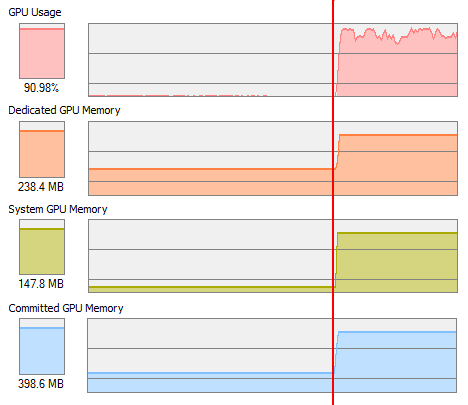Select the 238.4 MB value
The width and height of the screenshot is (468, 405).
click(x=41, y=187)
